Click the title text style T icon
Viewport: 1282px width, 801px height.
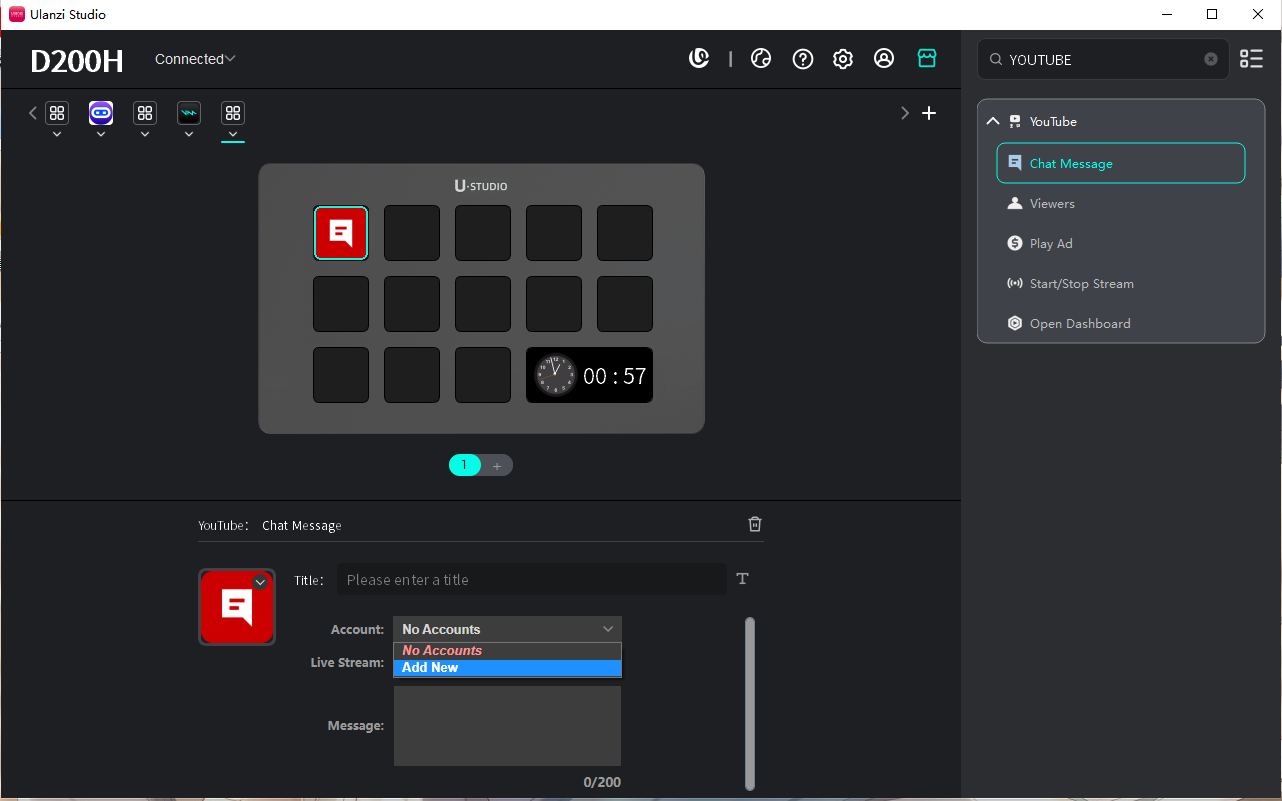[742, 579]
